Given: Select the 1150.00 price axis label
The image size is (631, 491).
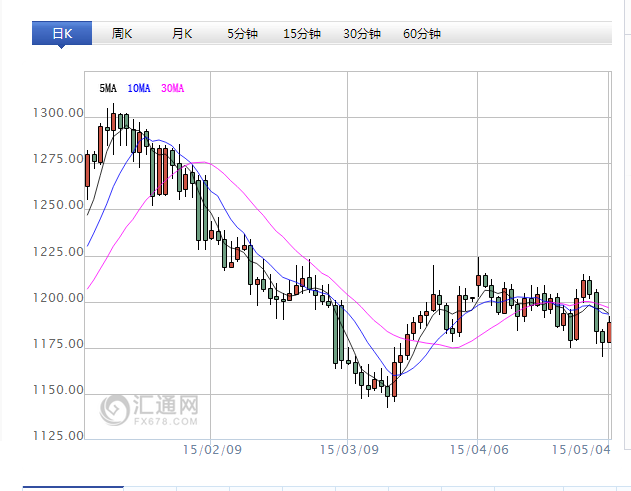Looking at the screenshot, I should coord(55,391).
